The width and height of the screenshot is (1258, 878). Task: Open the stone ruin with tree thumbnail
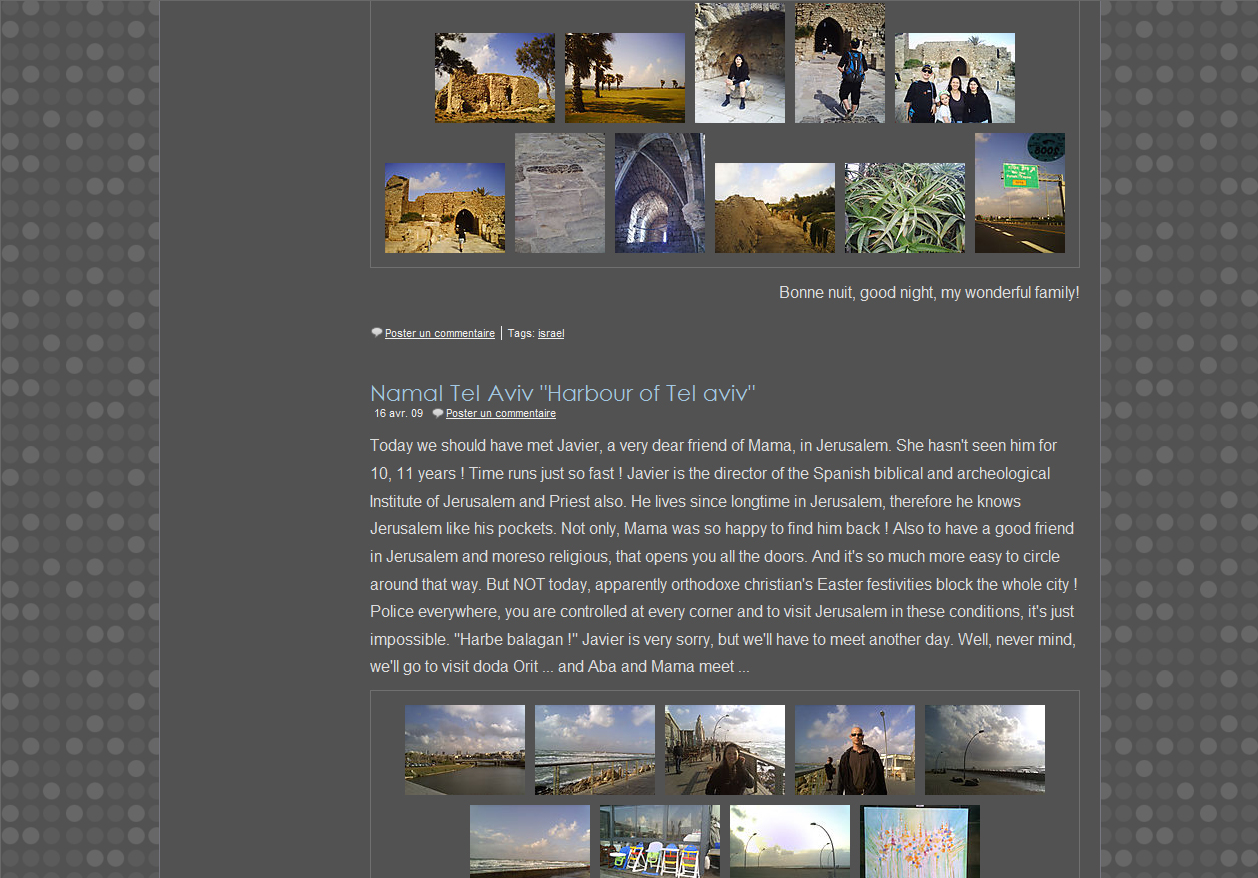point(494,78)
